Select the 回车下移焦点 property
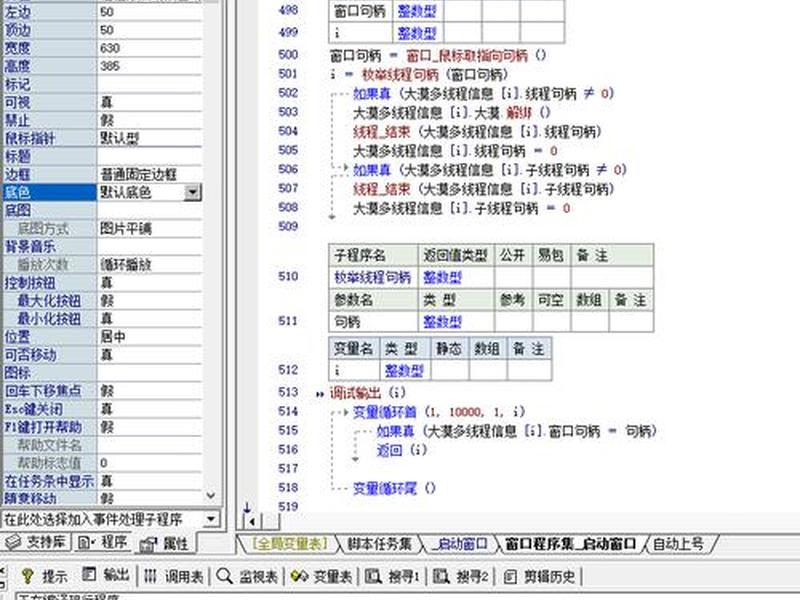The image size is (800, 600). coord(43,391)
